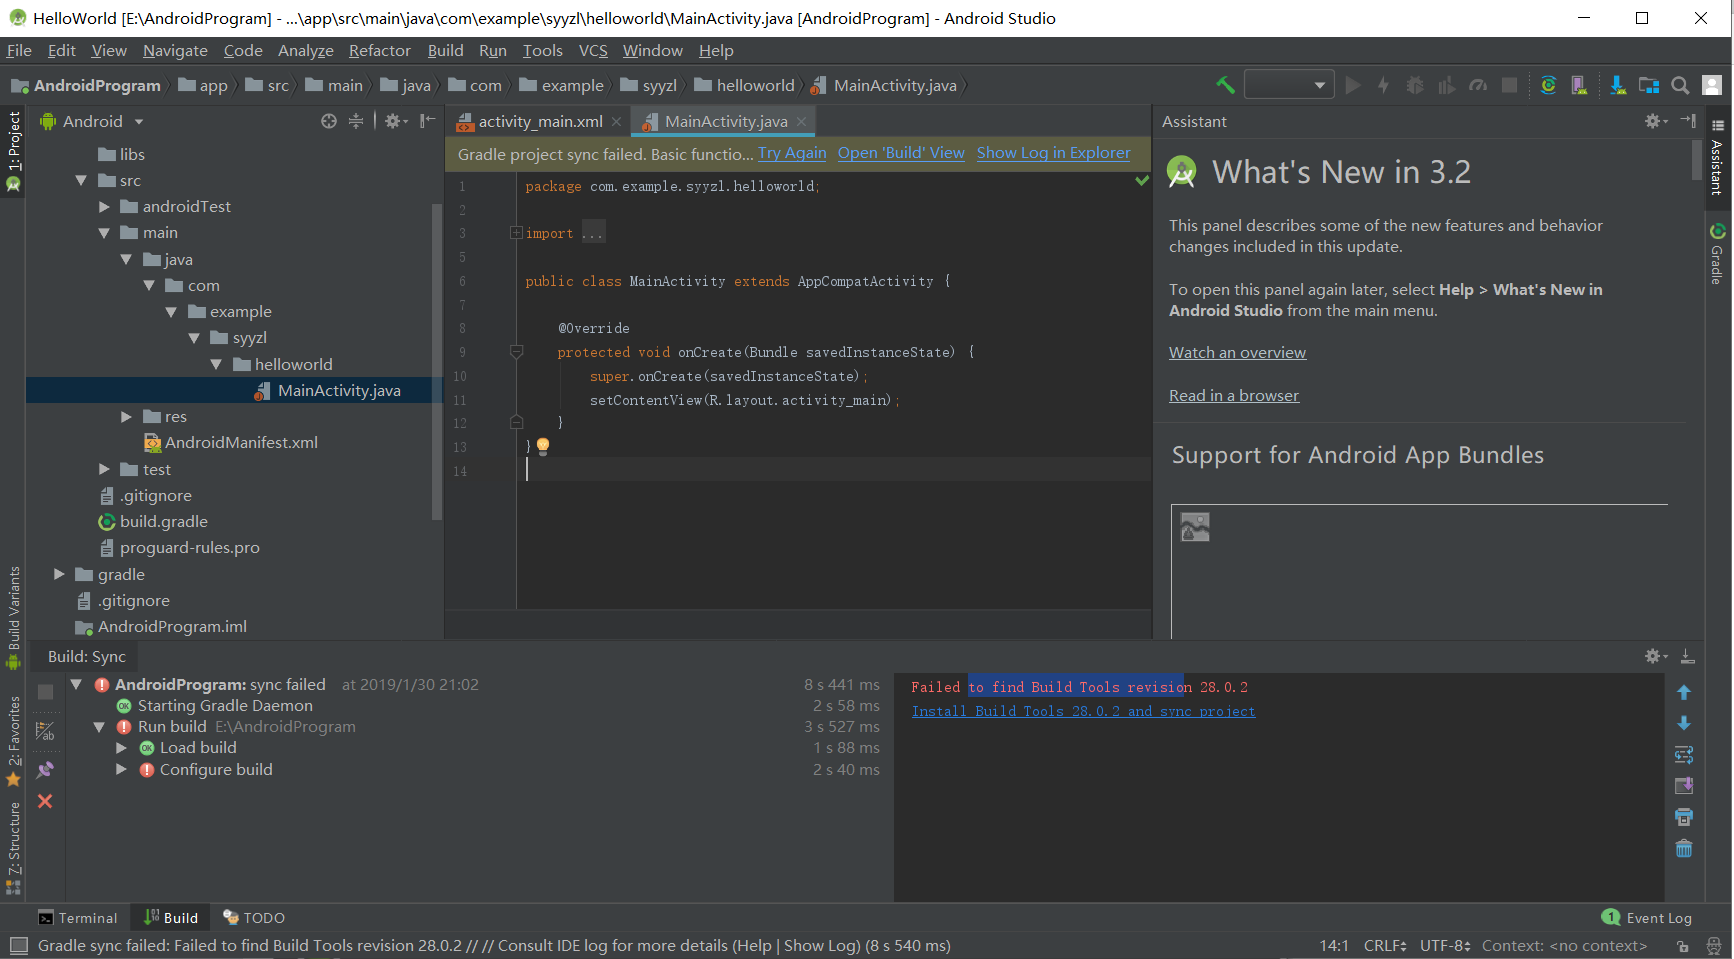Image resolution: width=1734 pixels, height=959 pixels.
Task: Open the Refactor menu
Action: click(x=379, y=50)
